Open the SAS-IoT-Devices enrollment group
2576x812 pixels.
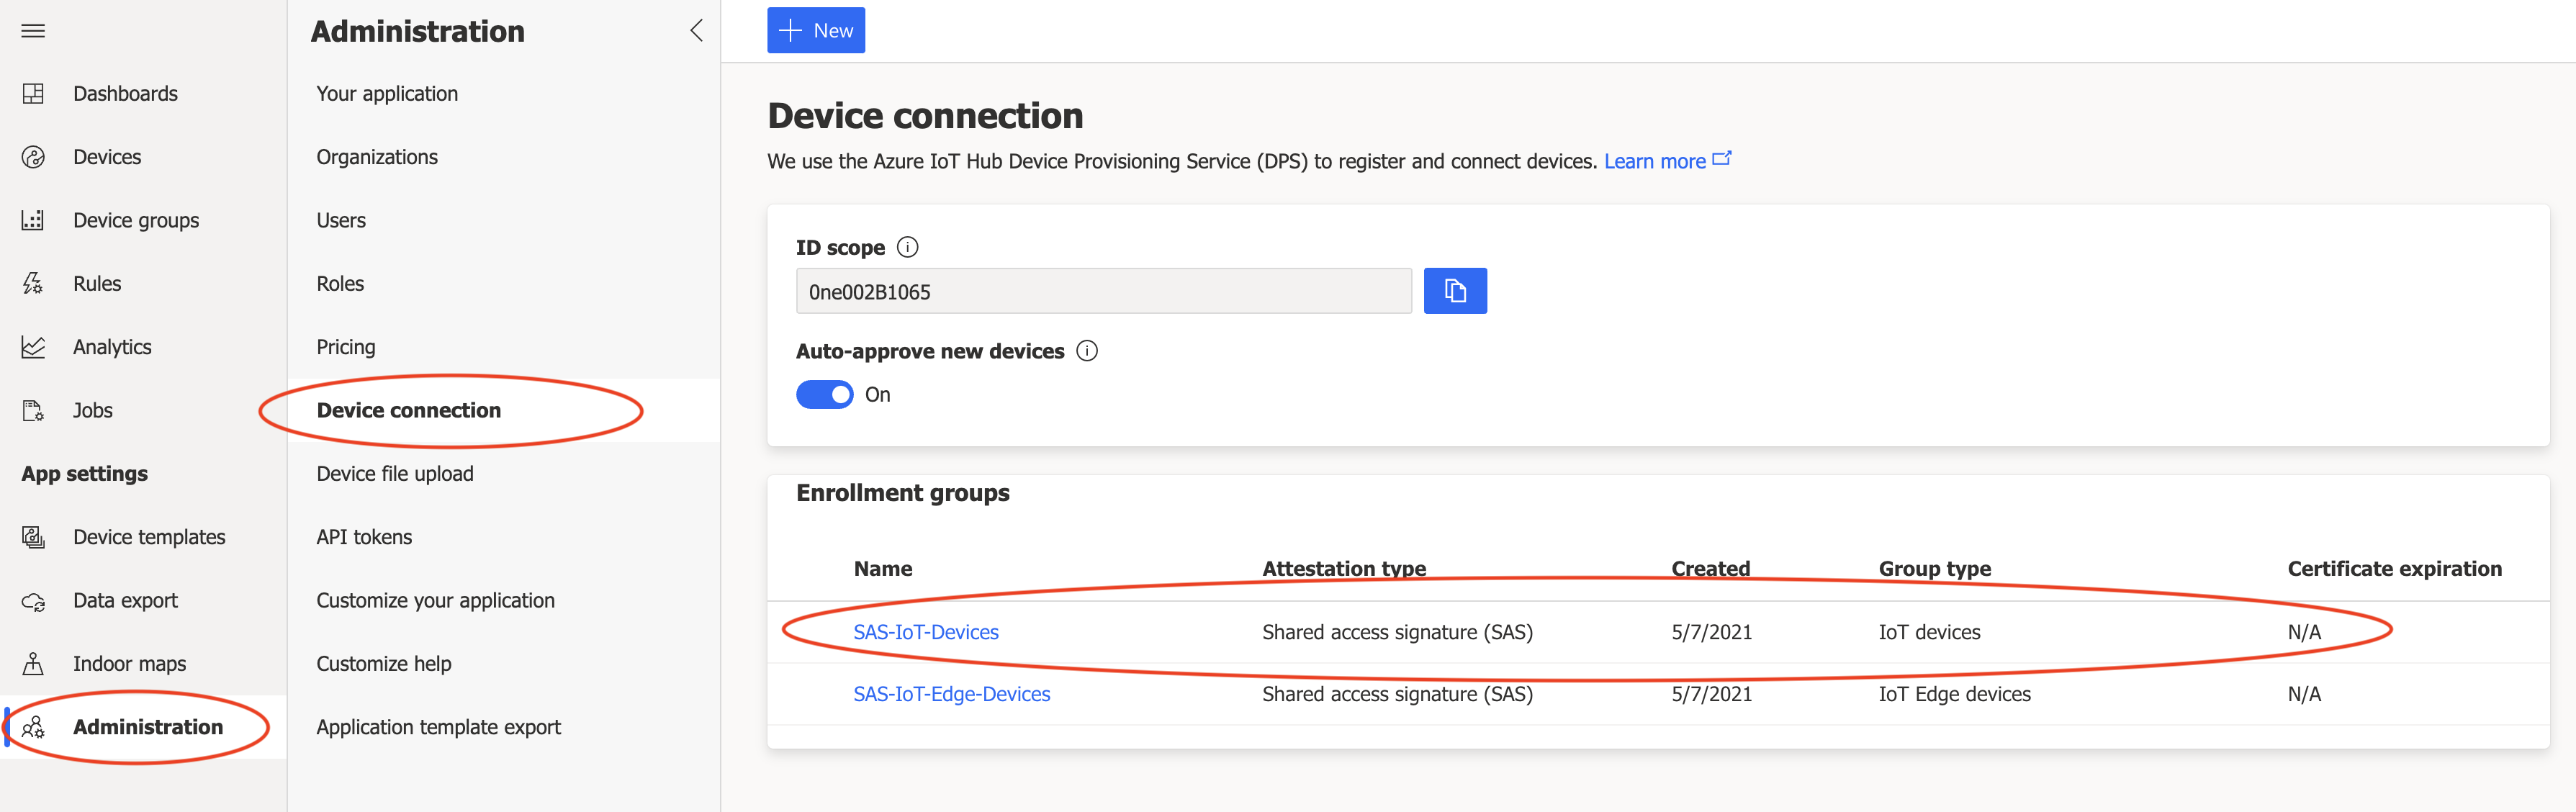point(925,632)
